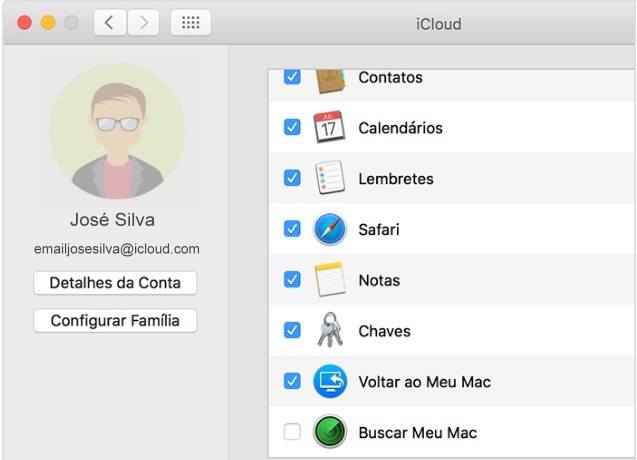Click the Voltar ao Meu Mac icon
Screen dimensions: 637x460
point(329,382)
